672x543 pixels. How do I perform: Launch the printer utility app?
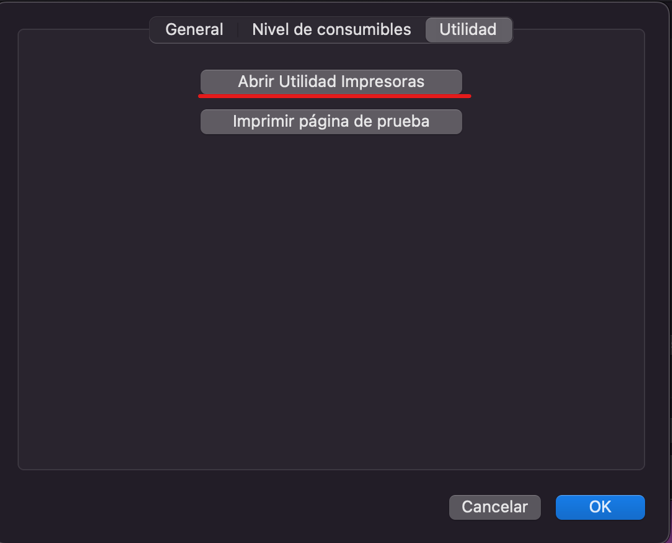(331, 81)
